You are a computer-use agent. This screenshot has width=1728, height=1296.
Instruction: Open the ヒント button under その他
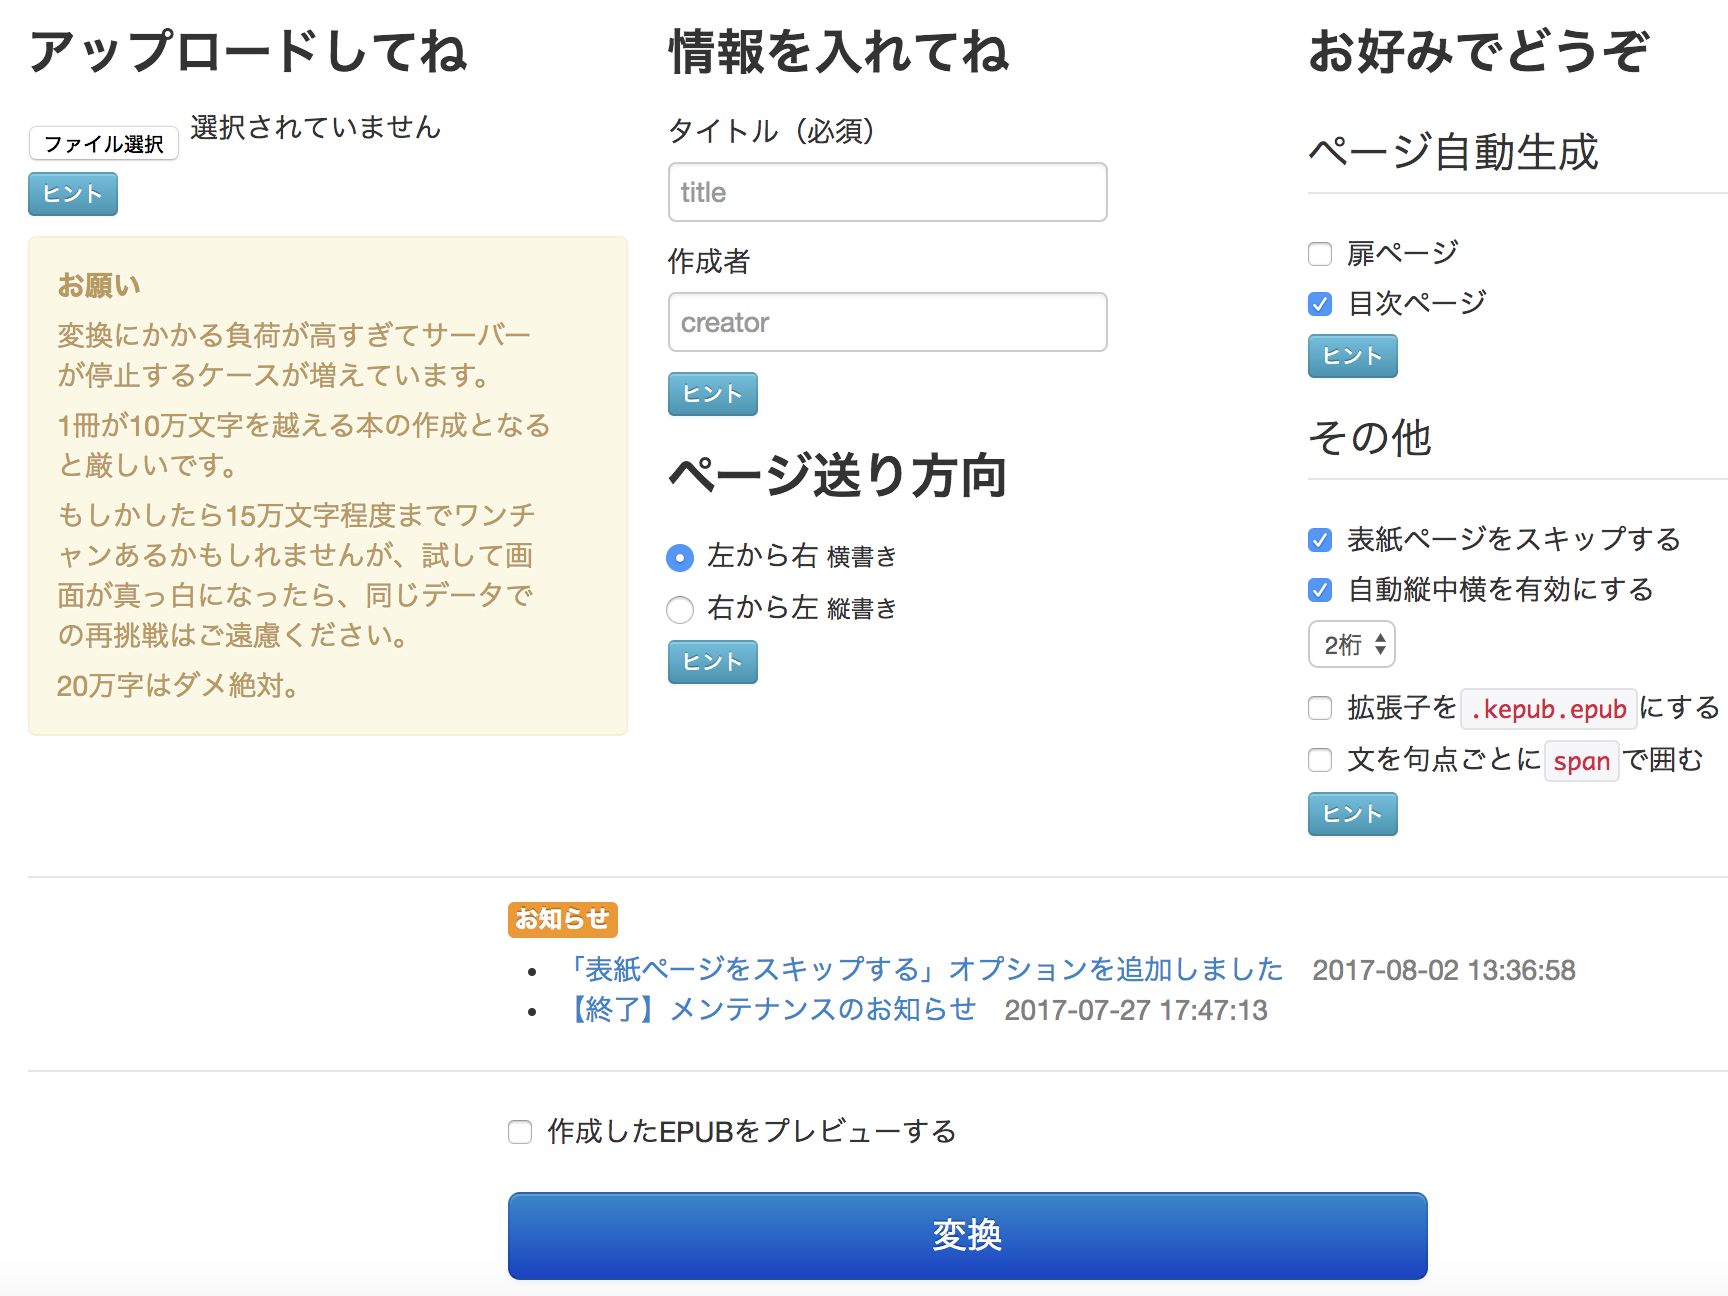[1353, 814]
